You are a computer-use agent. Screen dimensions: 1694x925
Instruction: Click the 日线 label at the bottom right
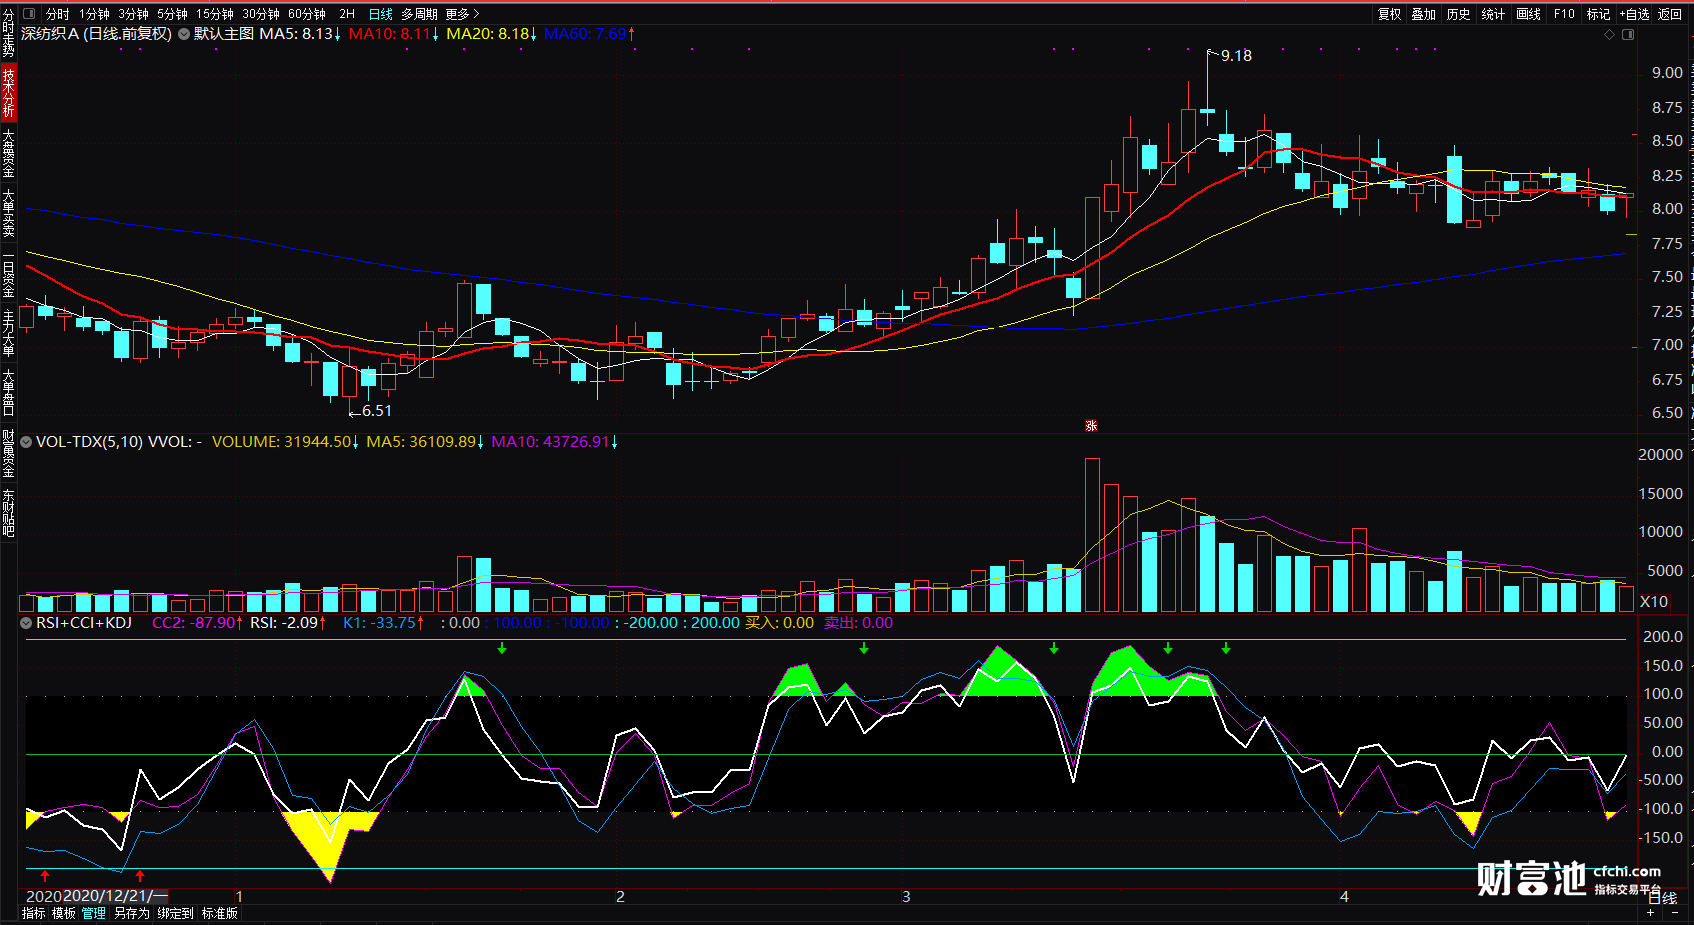[x=1662, y=898]
